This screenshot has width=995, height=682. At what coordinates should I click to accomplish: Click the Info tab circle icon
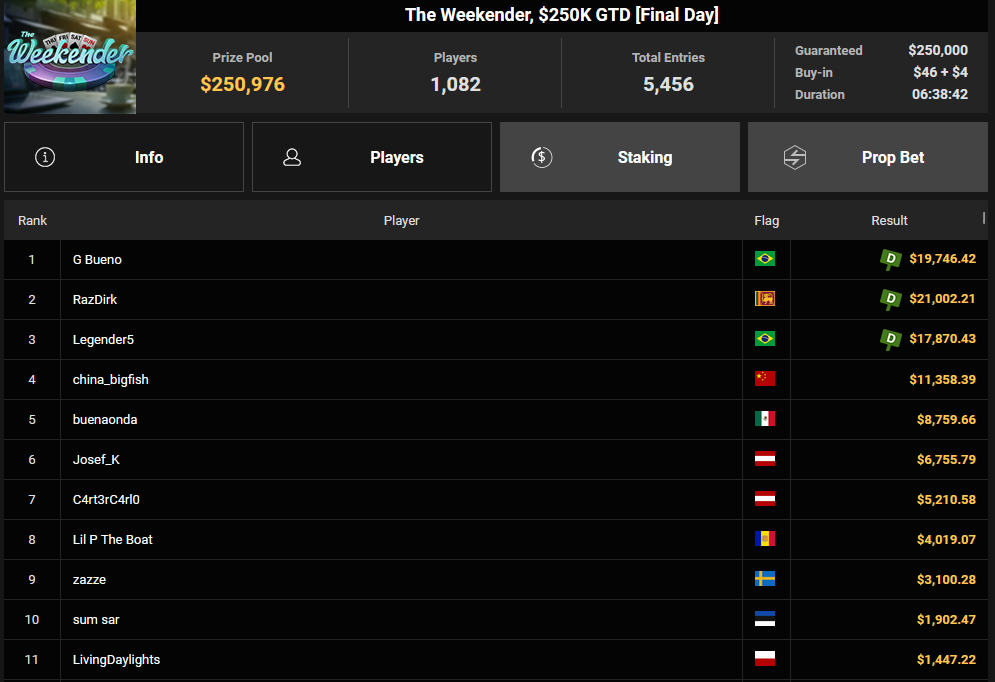(45, 157)
